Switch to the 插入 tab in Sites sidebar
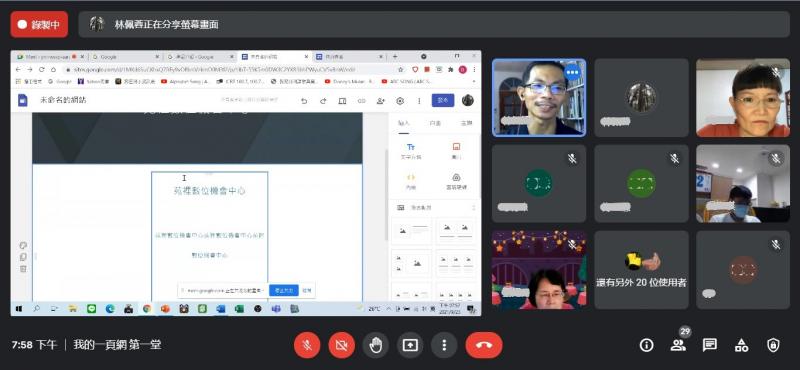This screenshot has height=370, width=800. coord(403,123)
